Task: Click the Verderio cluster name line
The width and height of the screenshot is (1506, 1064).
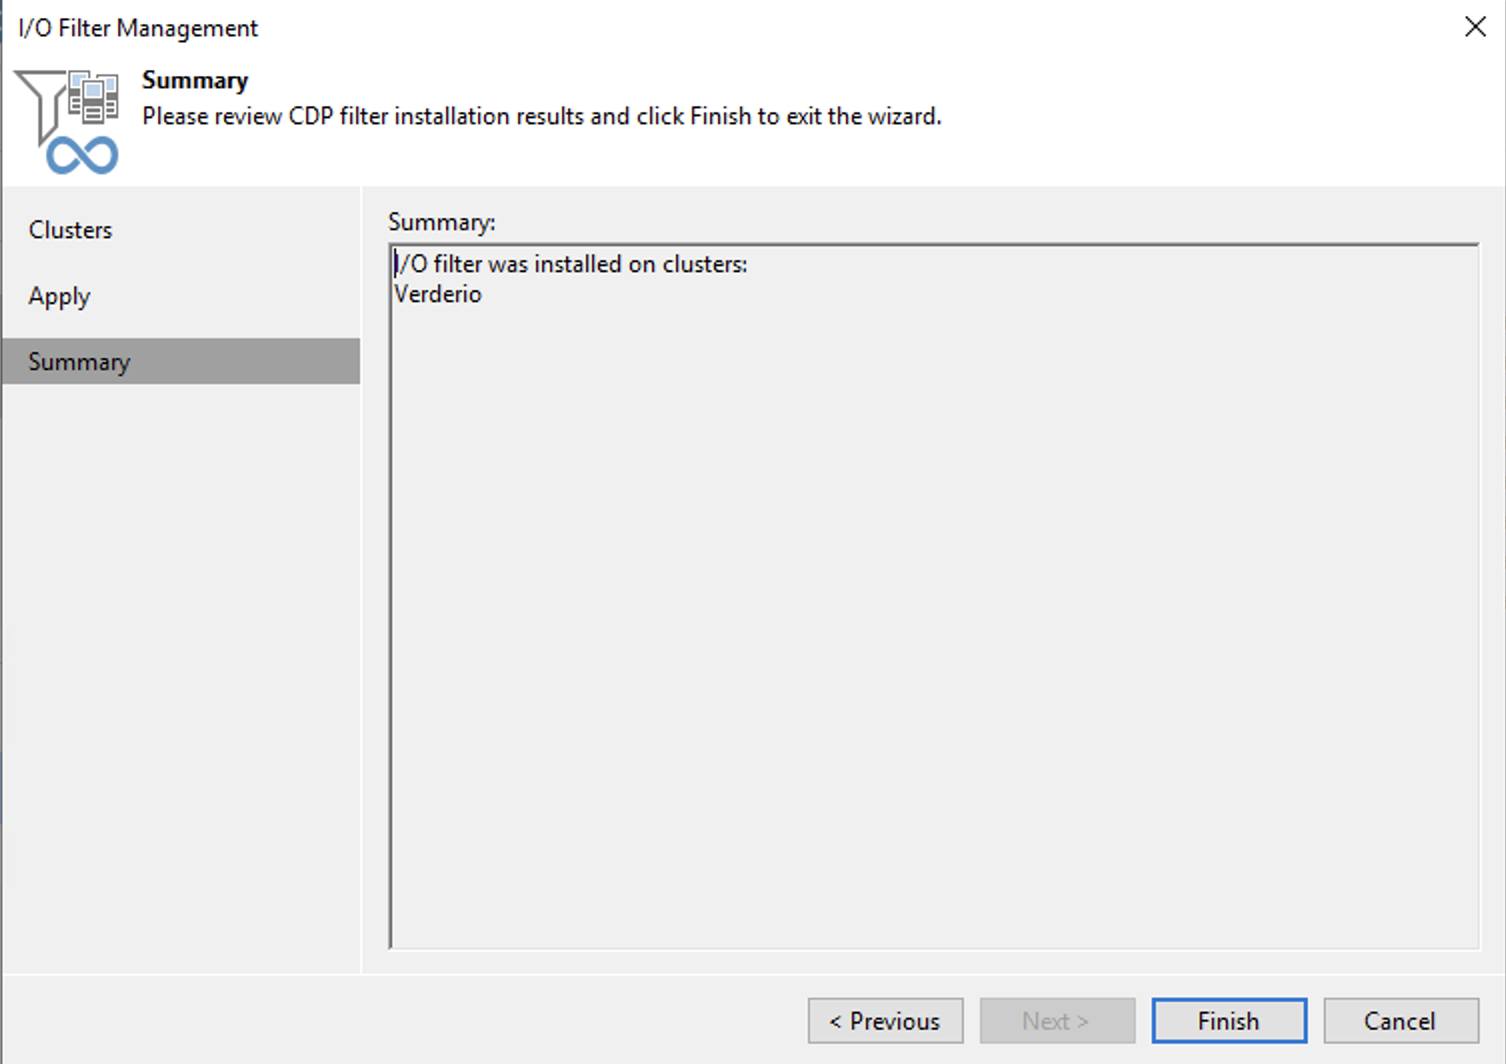Action: (438, 294)
